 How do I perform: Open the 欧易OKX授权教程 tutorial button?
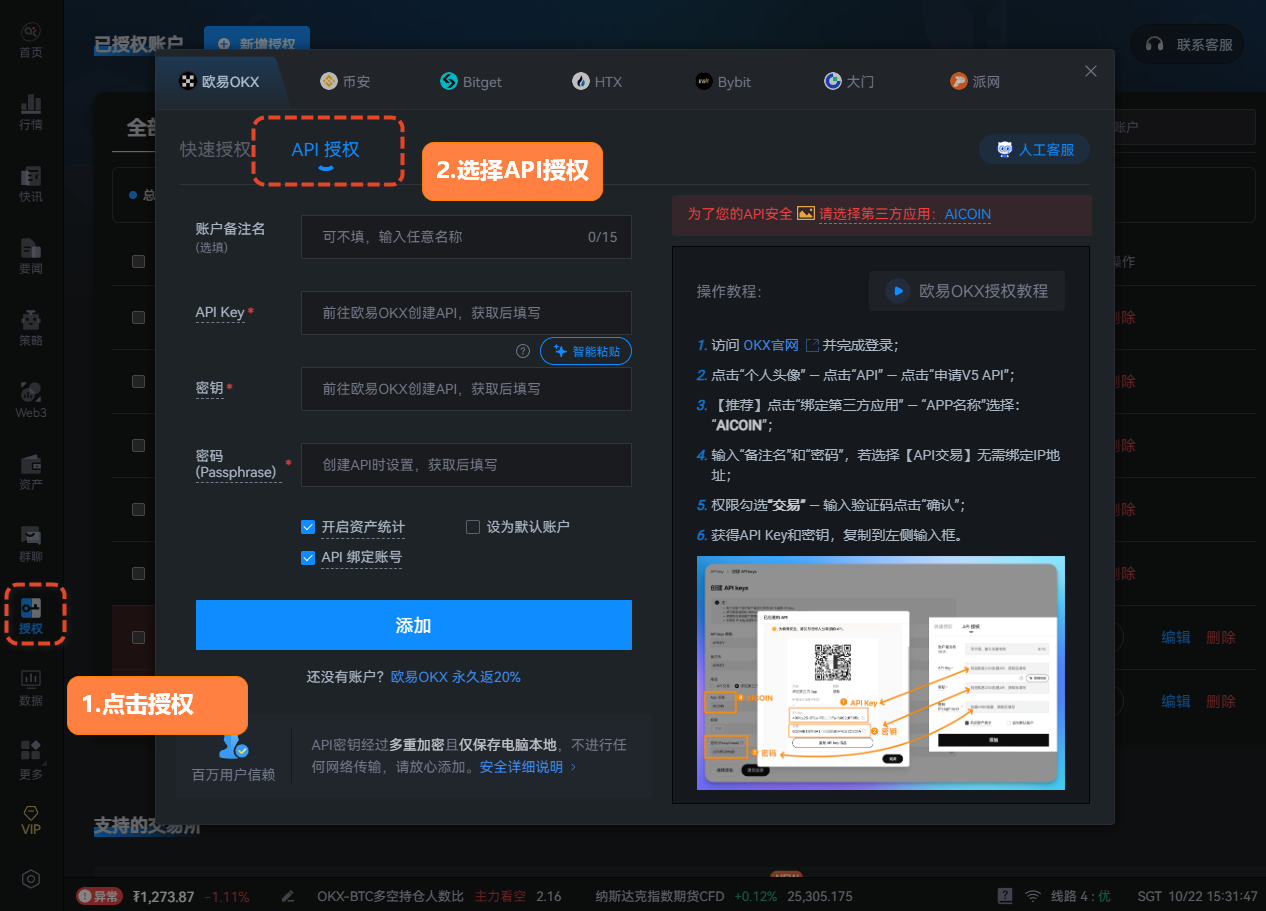point(967,291)
